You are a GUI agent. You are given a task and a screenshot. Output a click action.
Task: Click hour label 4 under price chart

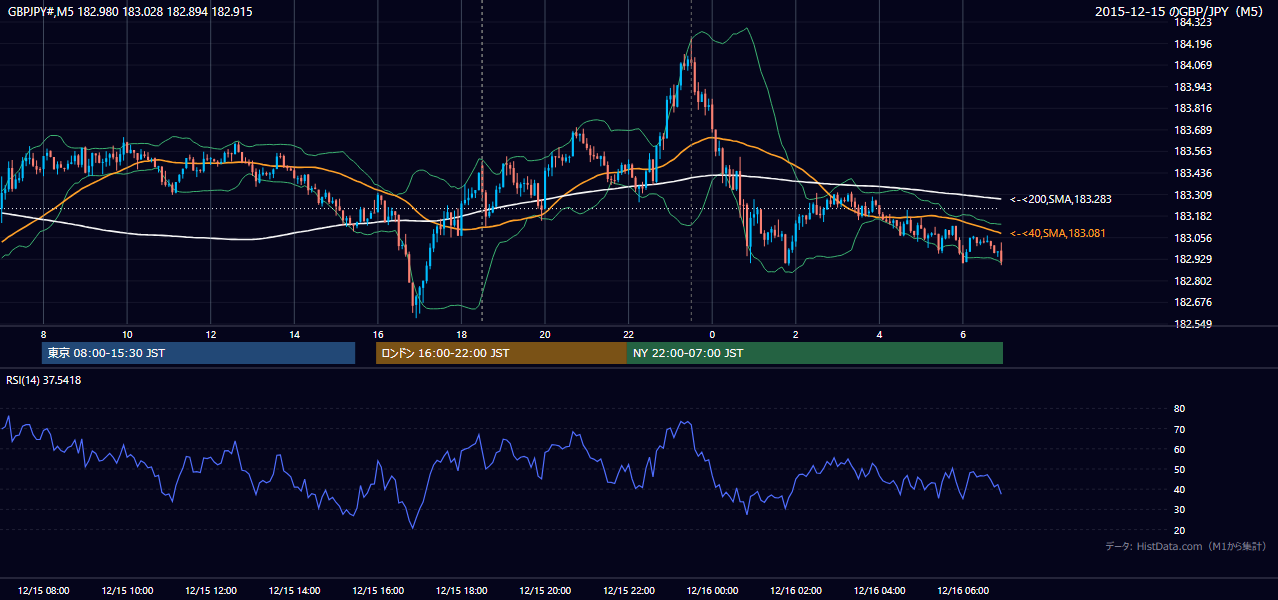pyautogui.click(x=879, y=334)
